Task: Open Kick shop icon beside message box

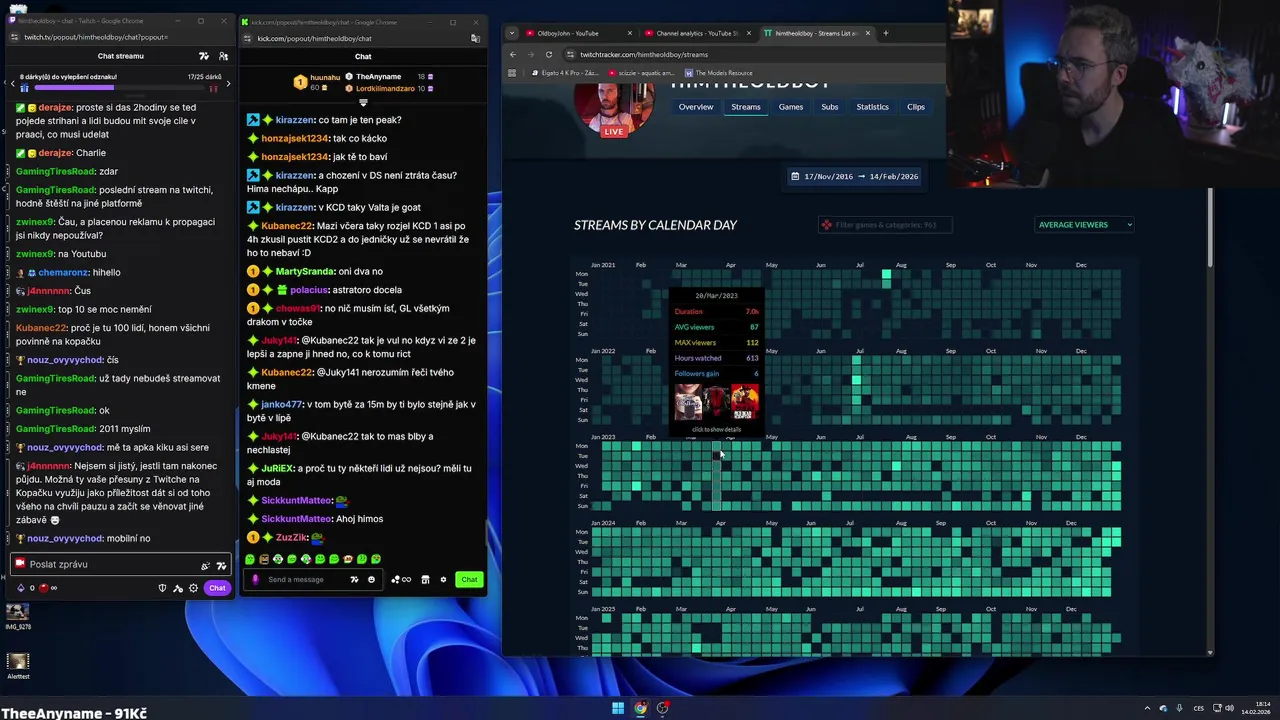Action: tap(425, 579)
